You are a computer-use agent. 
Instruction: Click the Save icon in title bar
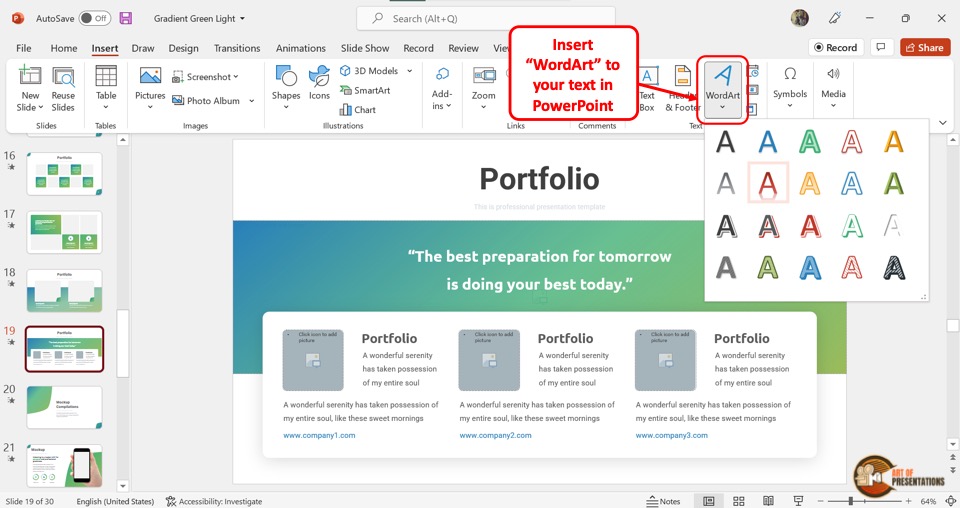[126, 18]
